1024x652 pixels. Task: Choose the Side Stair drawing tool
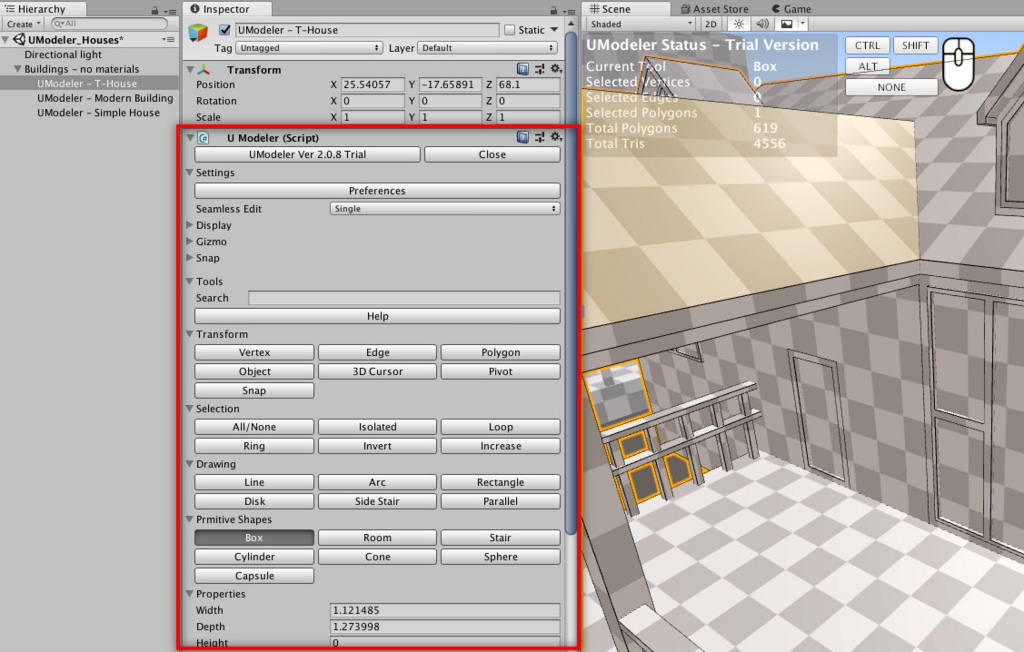[x=377, y=502]
